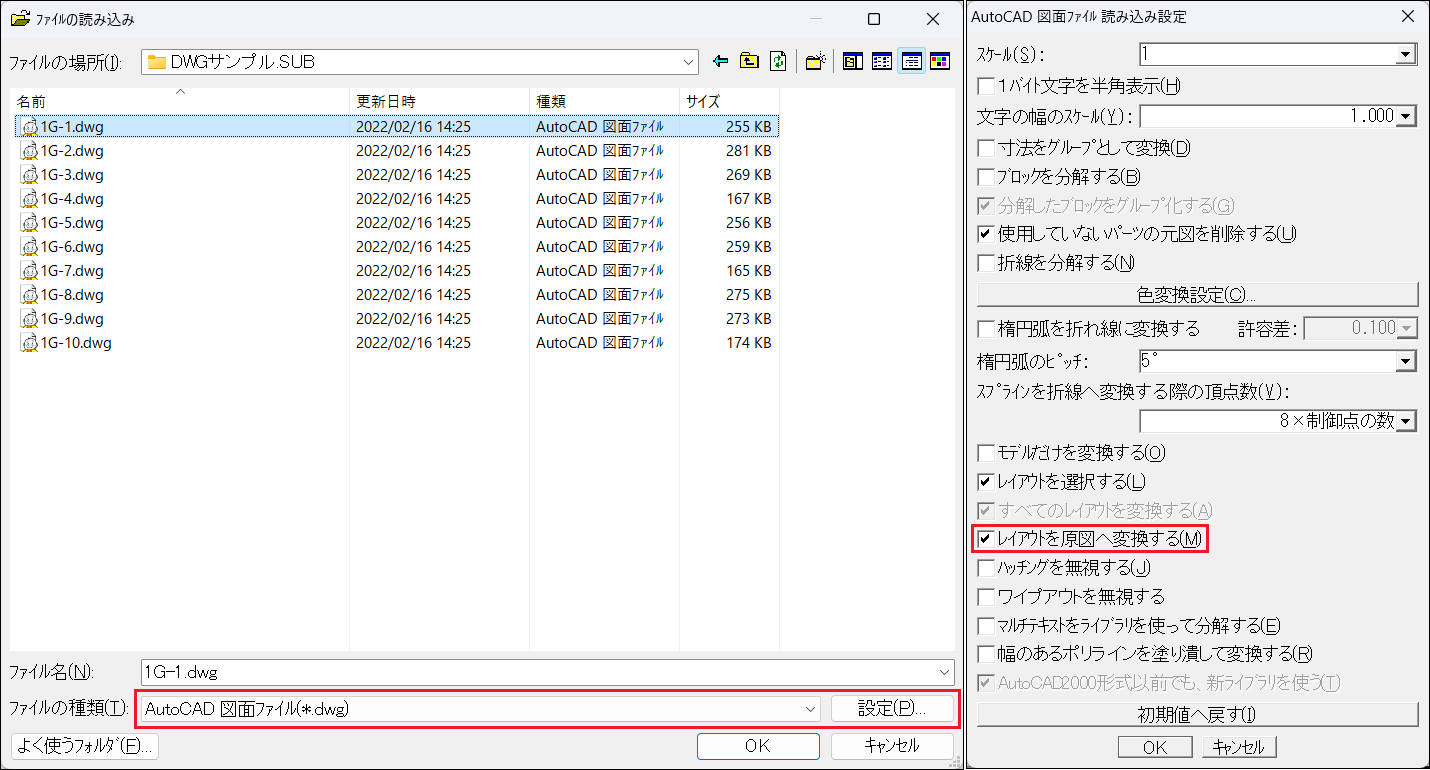Enable 楕円弧を折れ線に変換する checkbox
Image resolution: width=1430 pixels, height=770 pixels.
[x=986, y=329]
